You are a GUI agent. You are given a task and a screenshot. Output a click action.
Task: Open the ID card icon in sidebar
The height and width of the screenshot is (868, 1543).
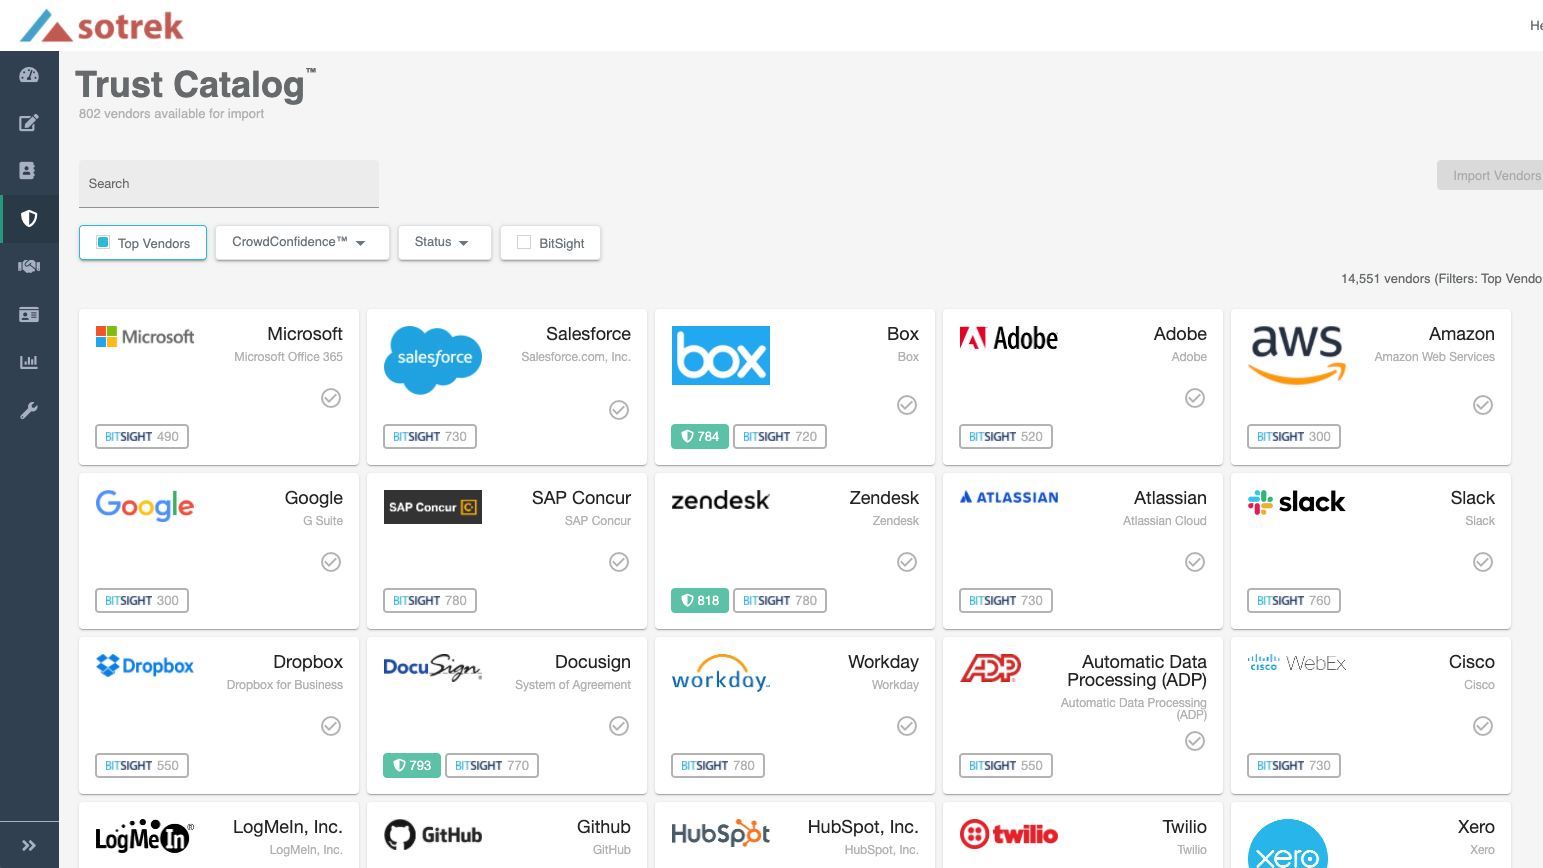(29, 314)
